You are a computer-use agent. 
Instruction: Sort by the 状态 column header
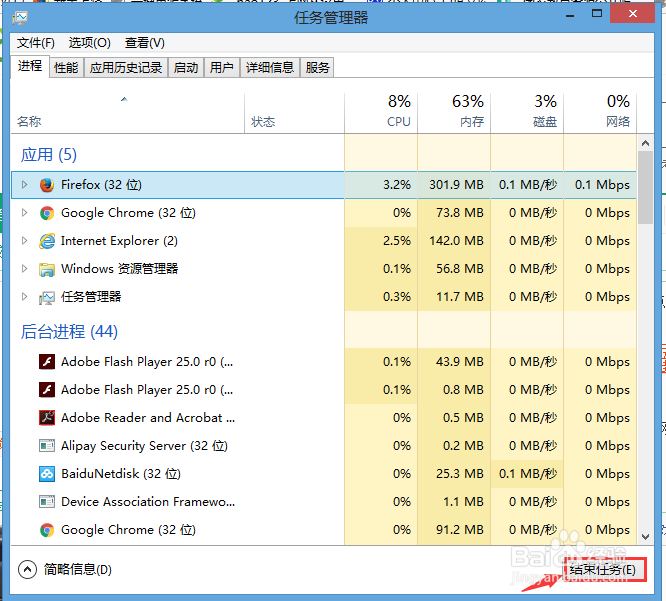[294, 113]
